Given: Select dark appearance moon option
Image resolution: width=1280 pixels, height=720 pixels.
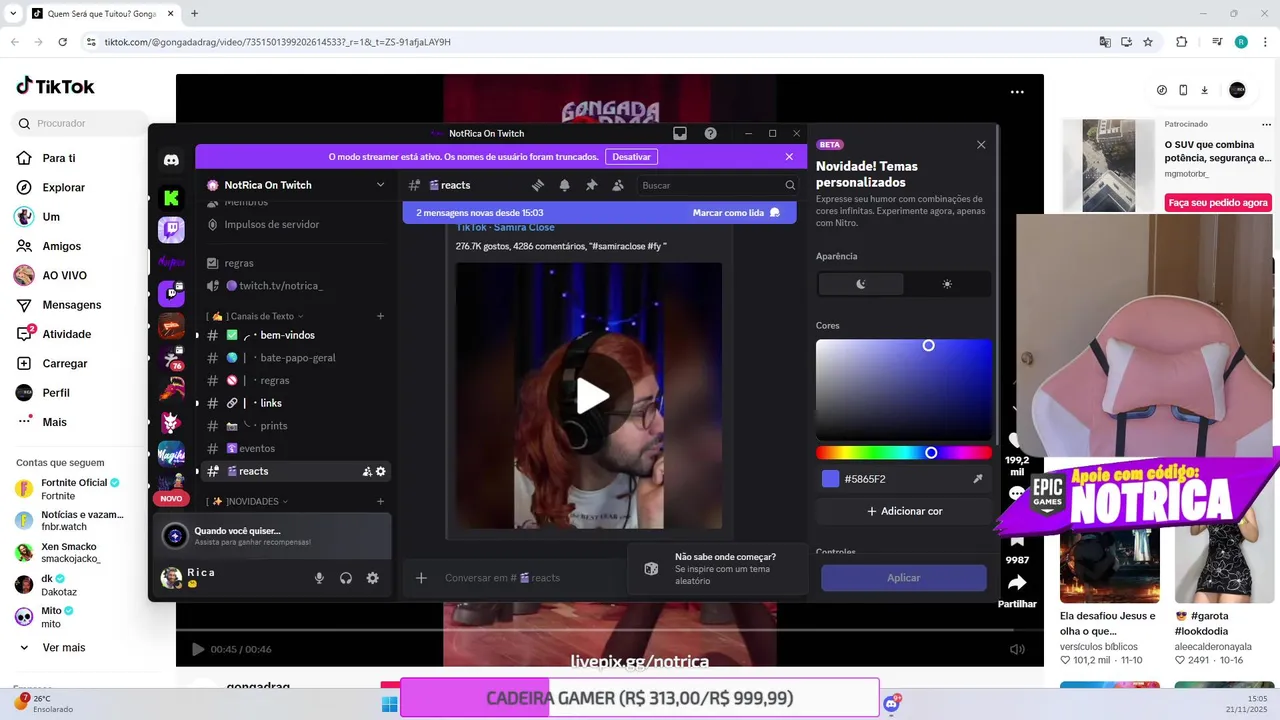Looking at the screenshot, I should coord(861,284).
